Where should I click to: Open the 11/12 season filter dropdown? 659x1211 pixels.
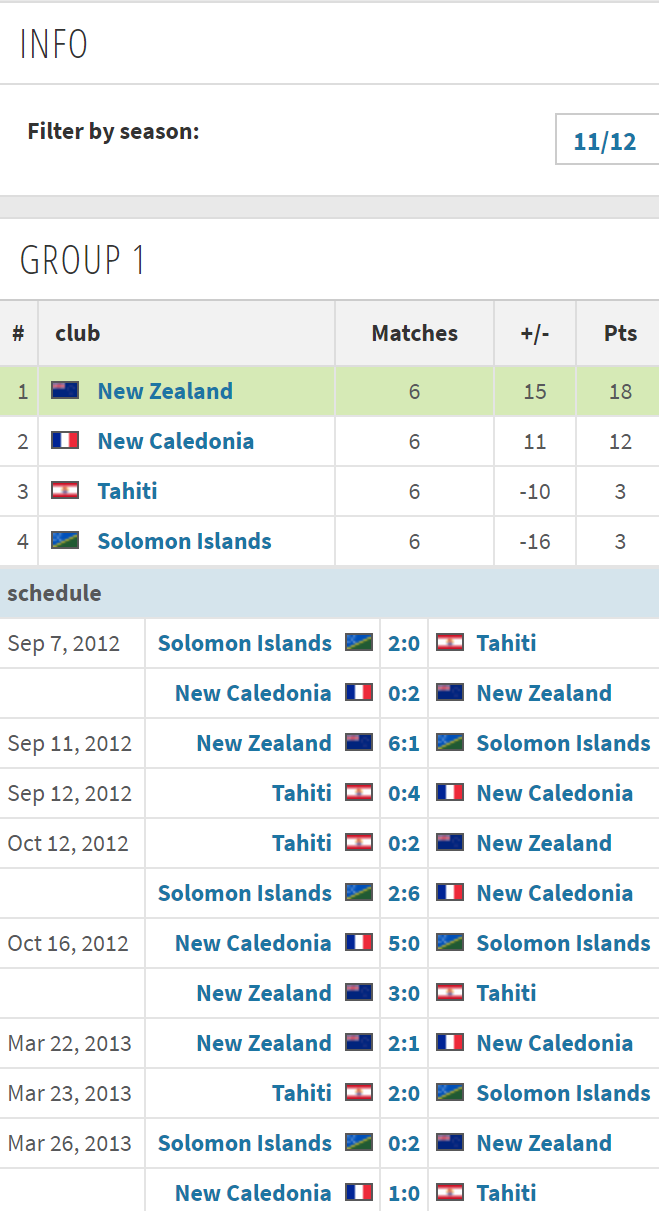pos(606,141)
